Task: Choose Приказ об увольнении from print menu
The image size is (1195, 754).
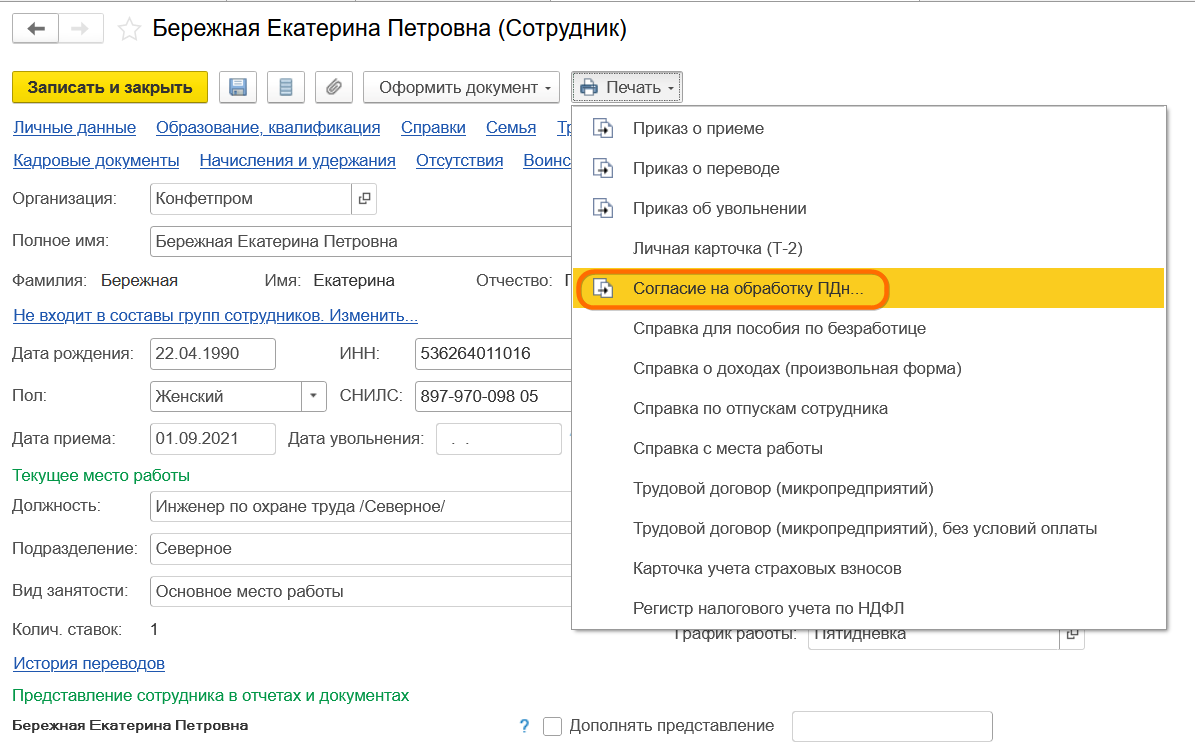Action: click(719, 208)
